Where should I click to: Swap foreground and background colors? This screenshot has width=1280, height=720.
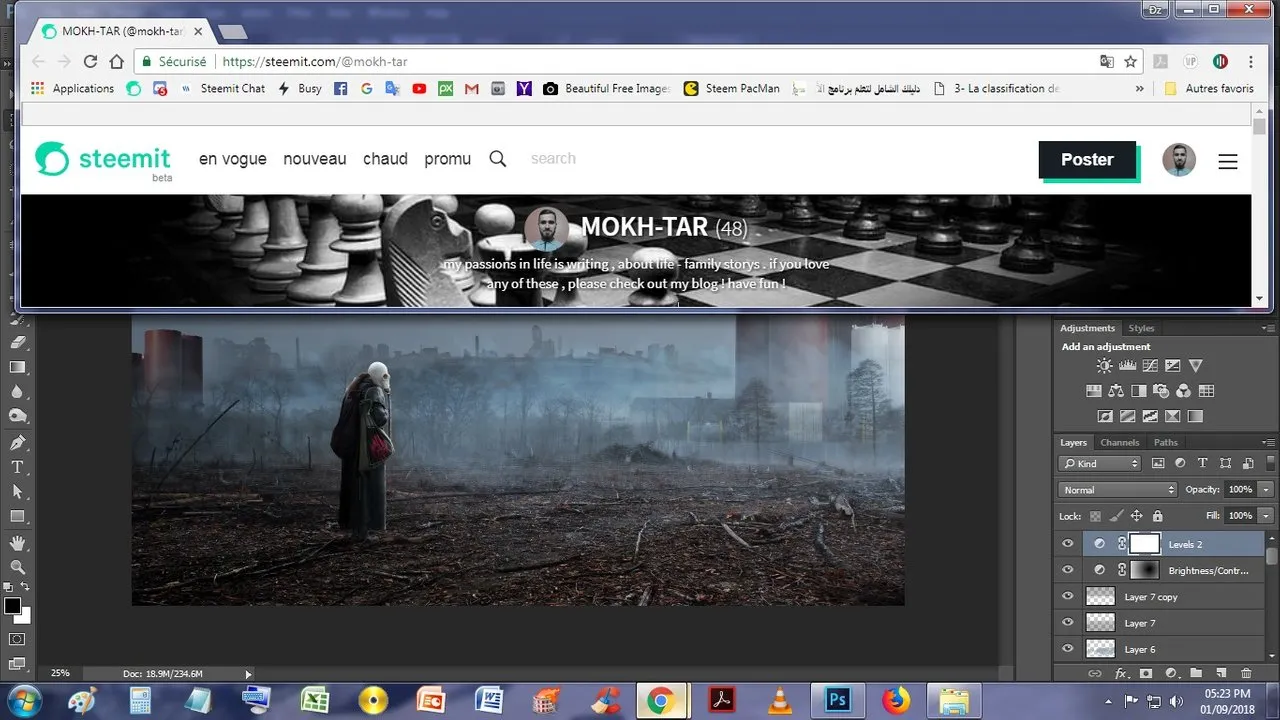(x=25, y=587)
